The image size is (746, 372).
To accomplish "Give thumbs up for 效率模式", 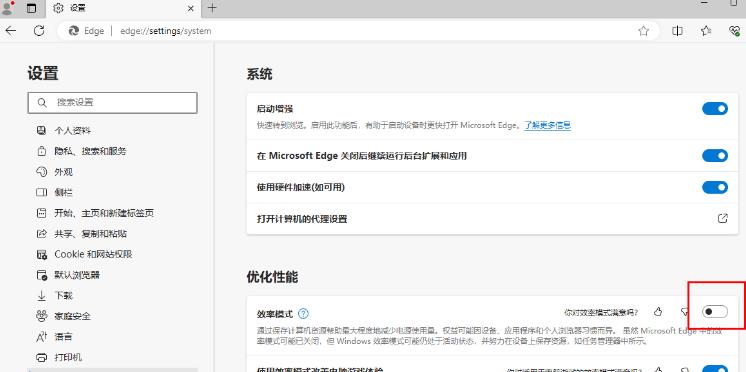I will pos(658,312).
